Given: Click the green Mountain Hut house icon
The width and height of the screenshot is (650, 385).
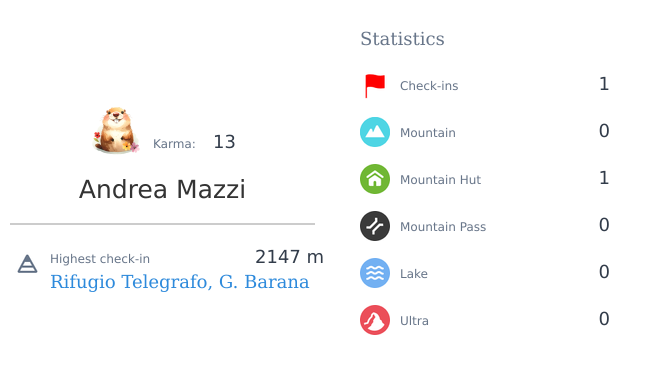Looking at the screenshot, I should tap(375, 179).
